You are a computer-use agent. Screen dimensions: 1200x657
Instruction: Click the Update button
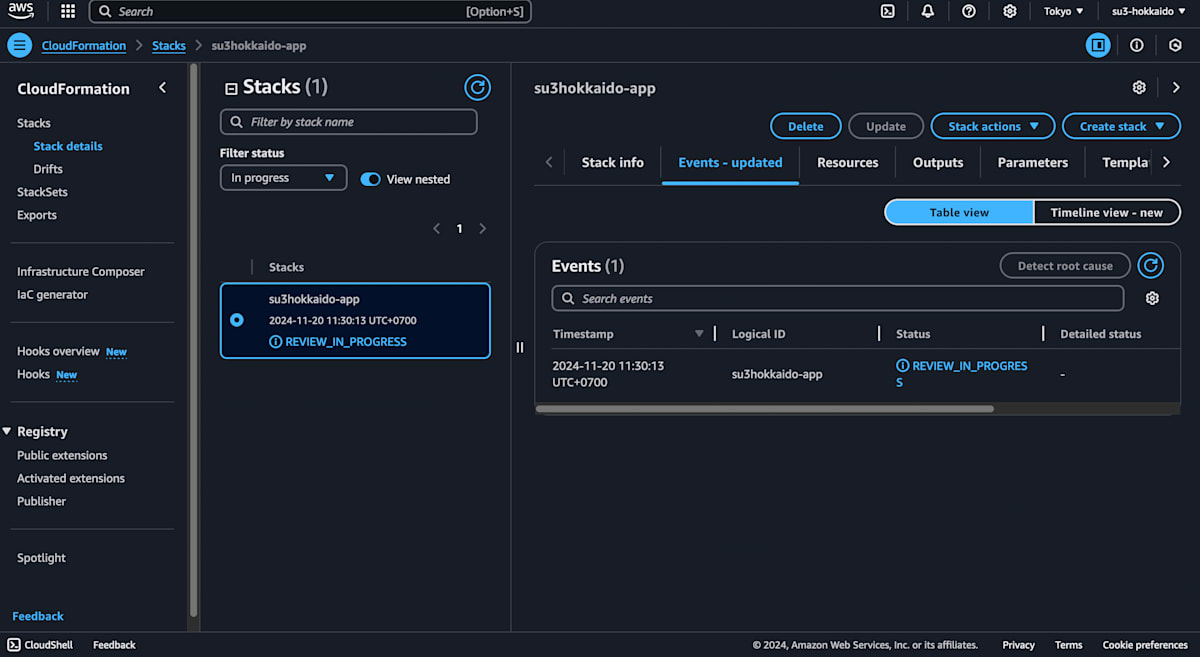click(886, 126)
